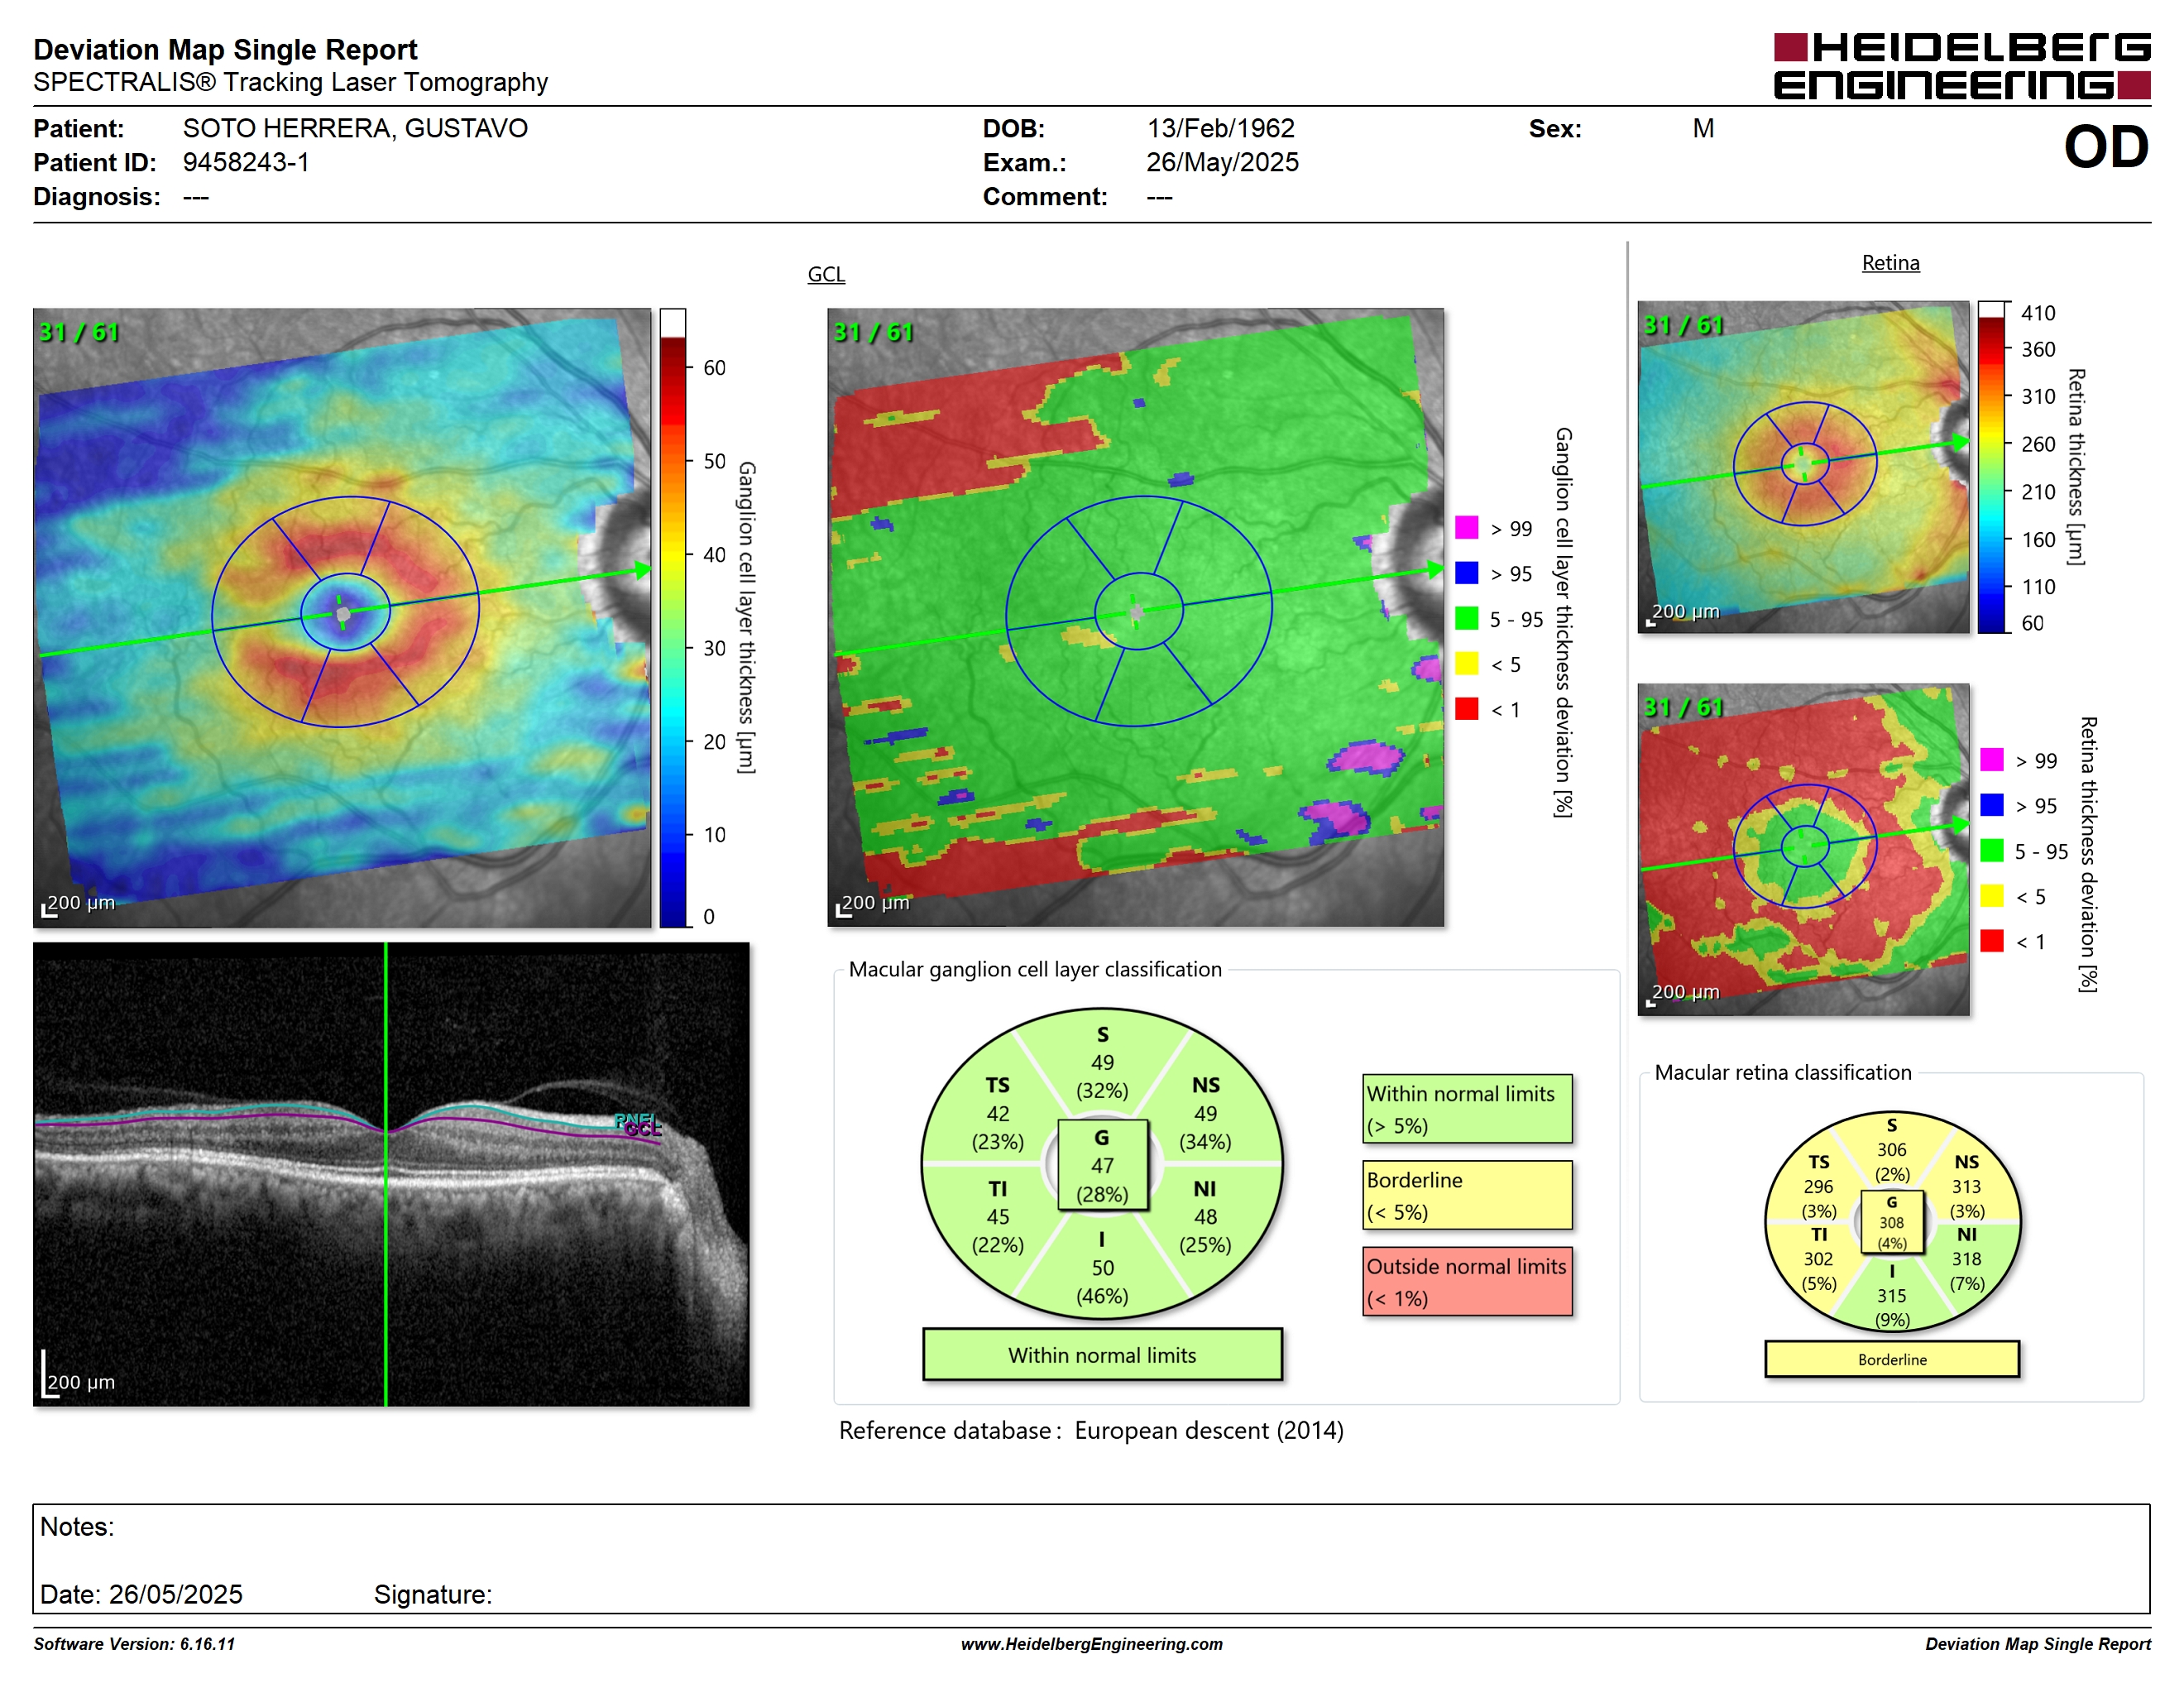The height and width of the screenshot is (1688, 2184).
Task: Click the GCL G center value 47
Action: [1102, 1165]
